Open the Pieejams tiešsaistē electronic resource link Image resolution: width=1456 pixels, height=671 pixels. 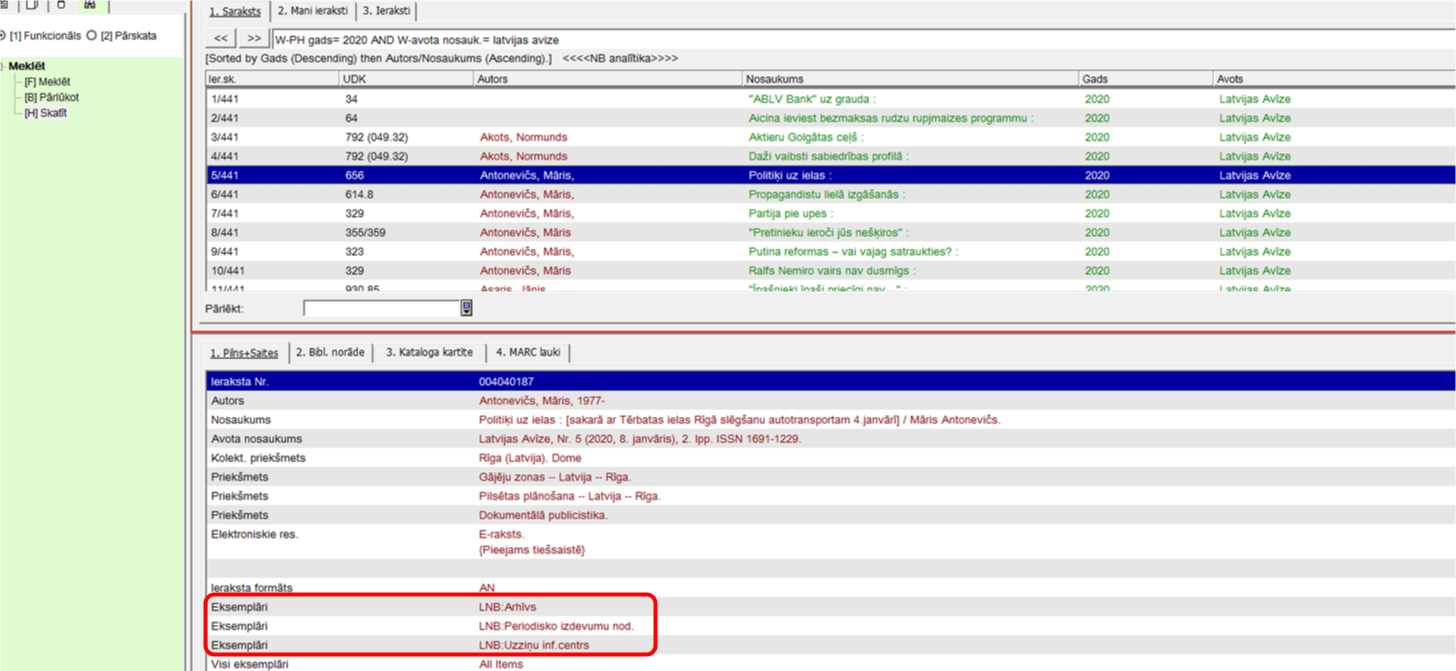532,550
